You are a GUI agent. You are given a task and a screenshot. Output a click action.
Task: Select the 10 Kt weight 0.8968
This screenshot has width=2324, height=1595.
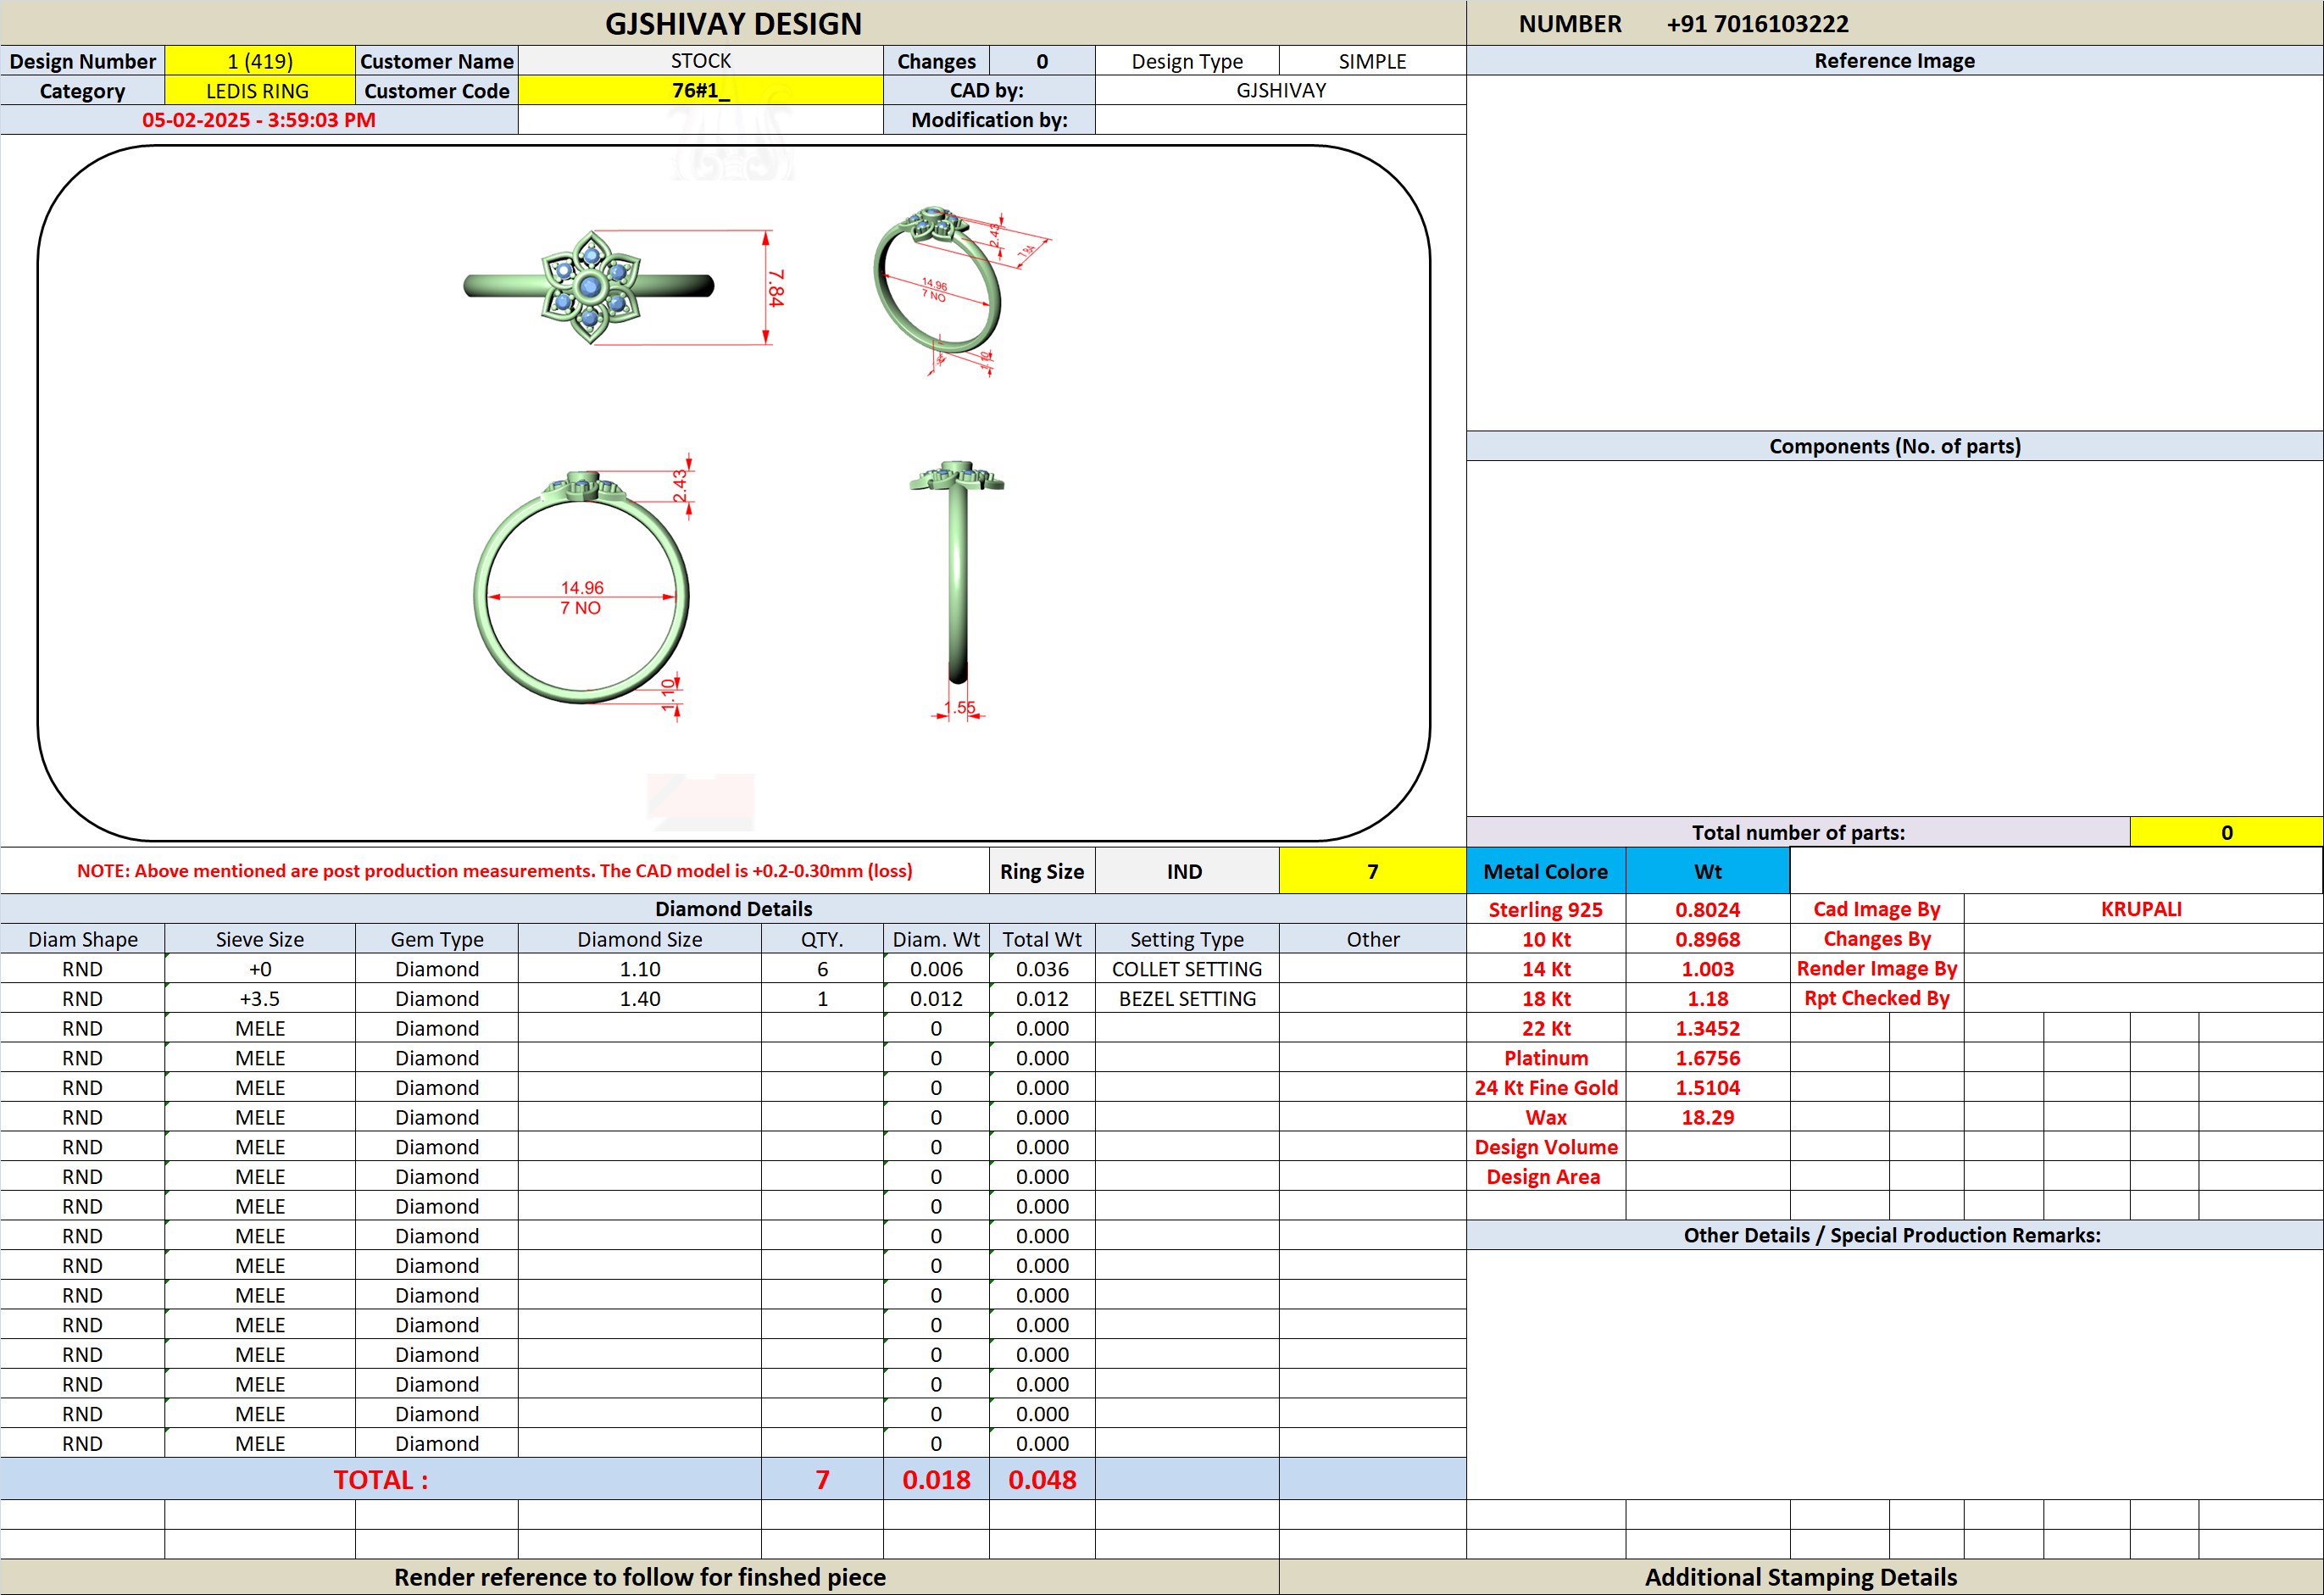pyautogui.click(x=1708, y=940)
